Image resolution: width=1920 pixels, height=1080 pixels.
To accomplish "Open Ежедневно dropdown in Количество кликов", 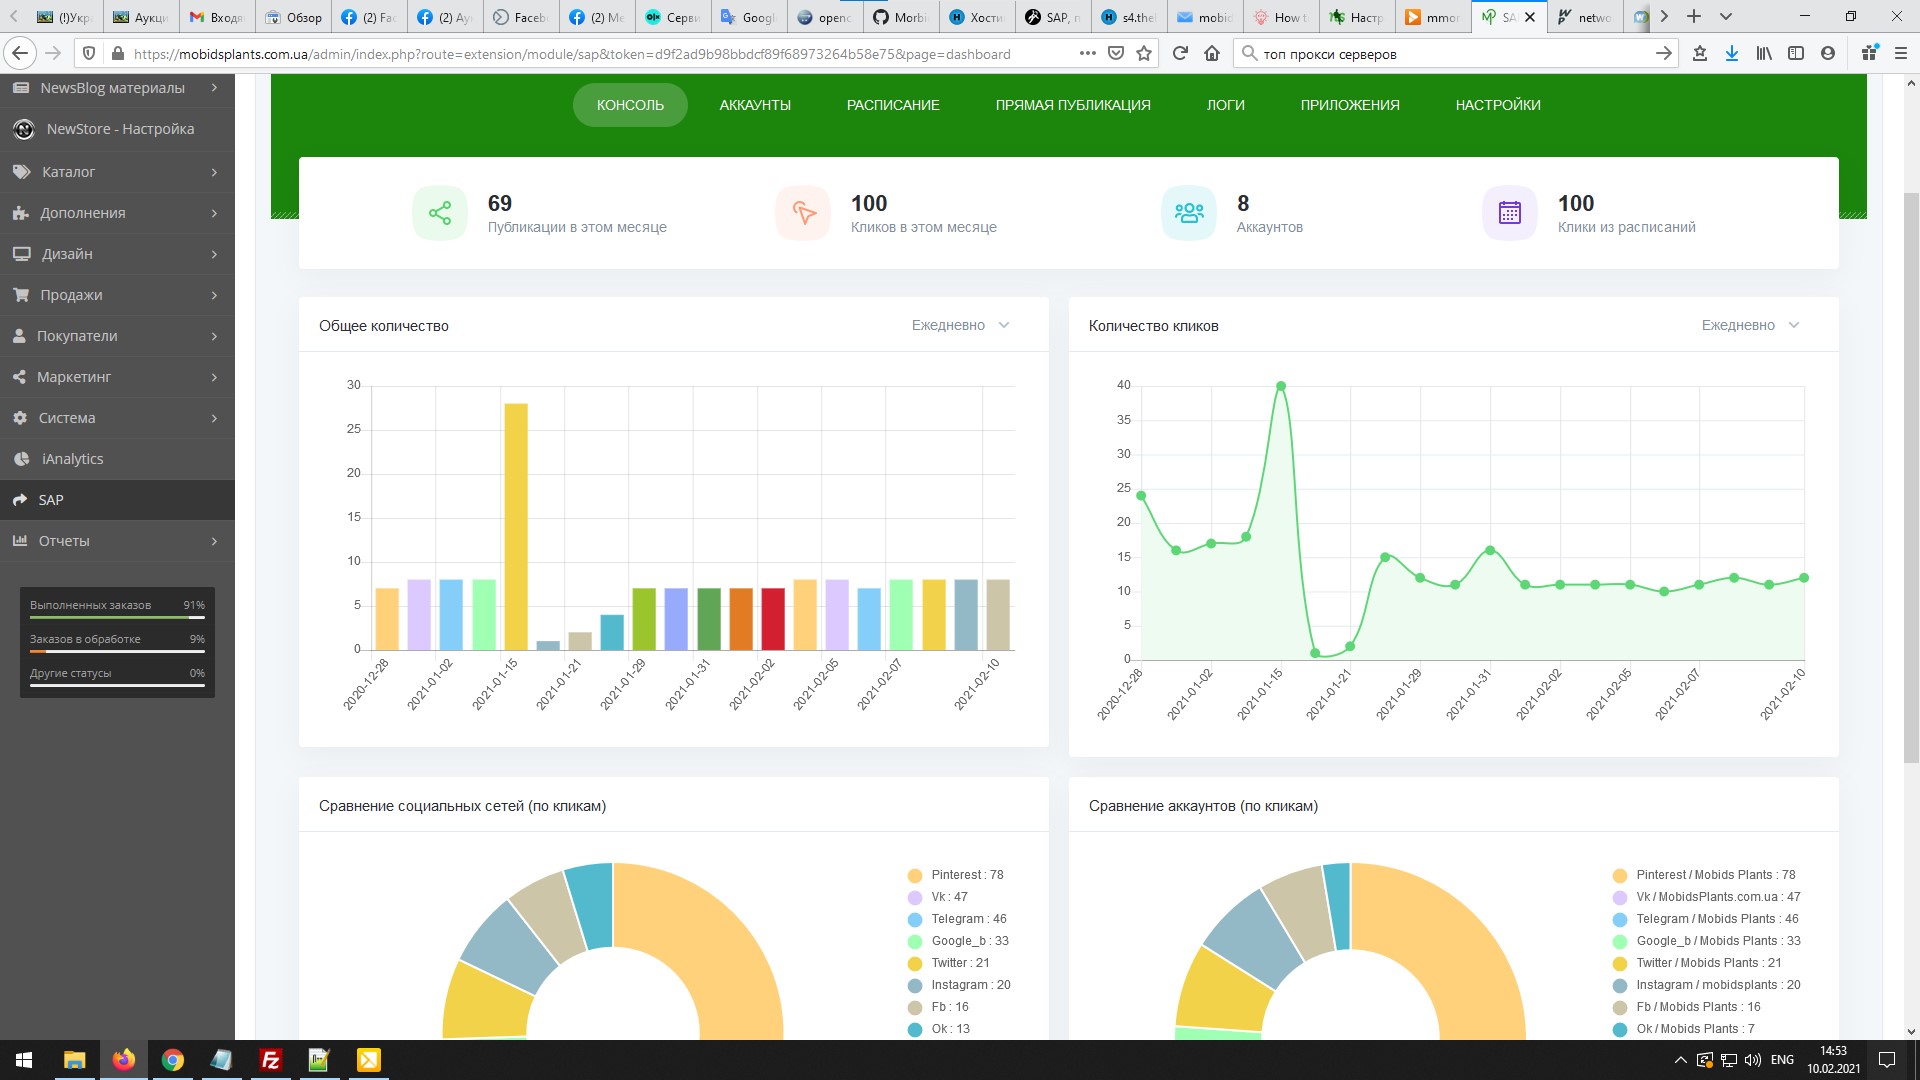I will (1750, 325).
